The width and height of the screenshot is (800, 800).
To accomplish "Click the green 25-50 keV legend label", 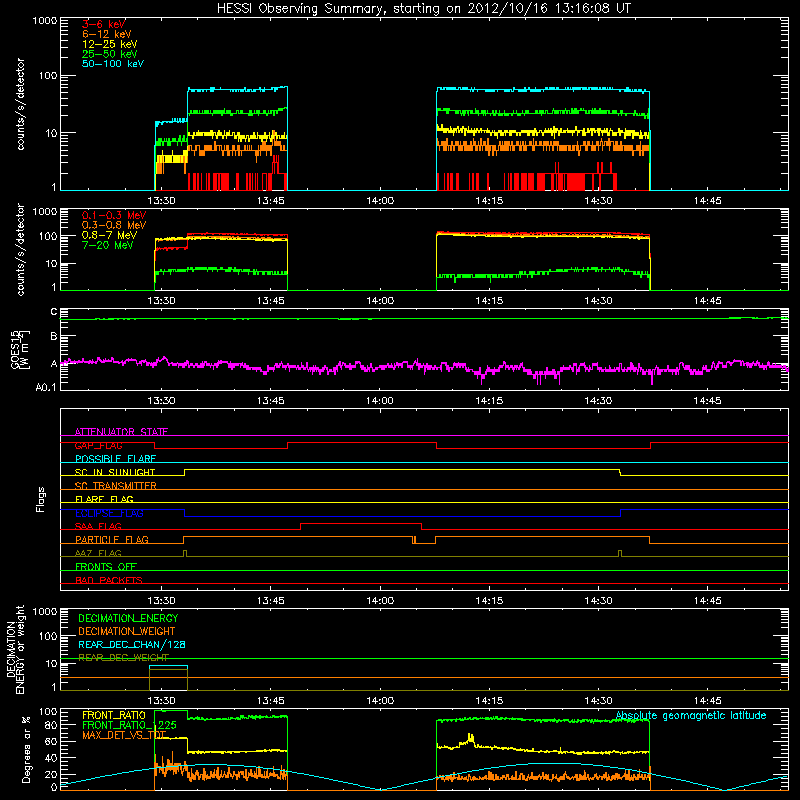I will 110,54.
